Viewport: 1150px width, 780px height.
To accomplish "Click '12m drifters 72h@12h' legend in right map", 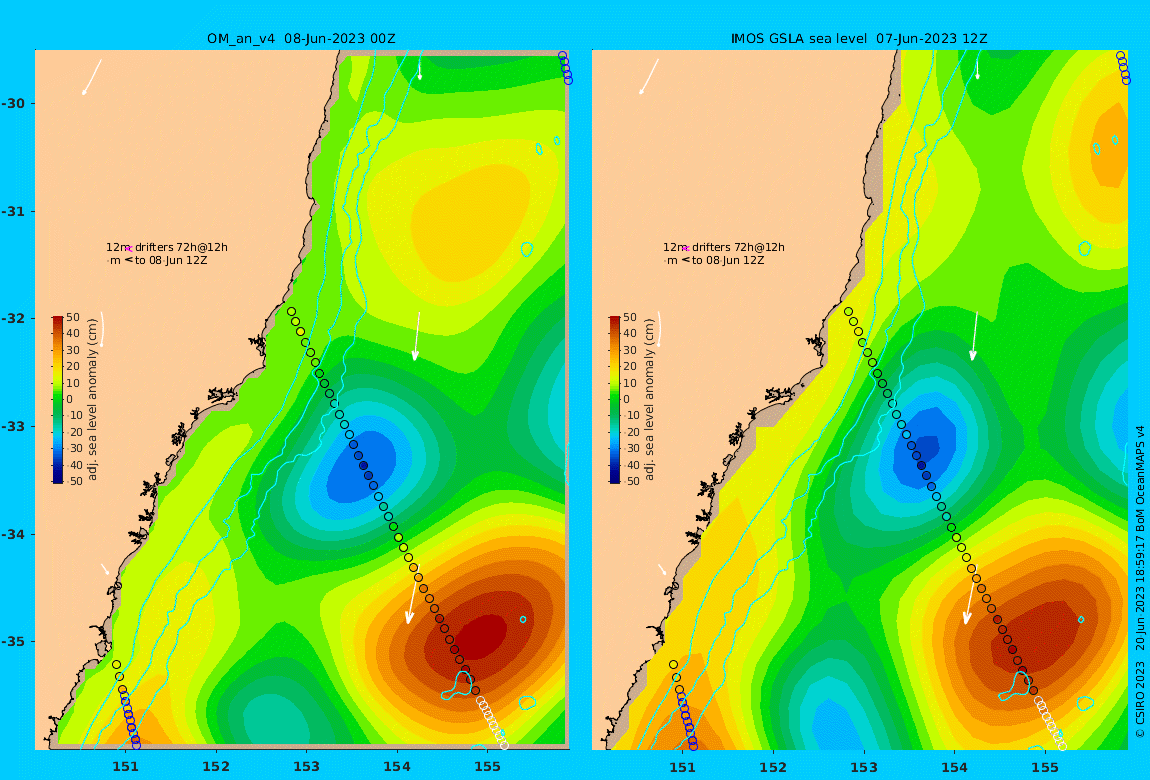I will tap(724, 247).
